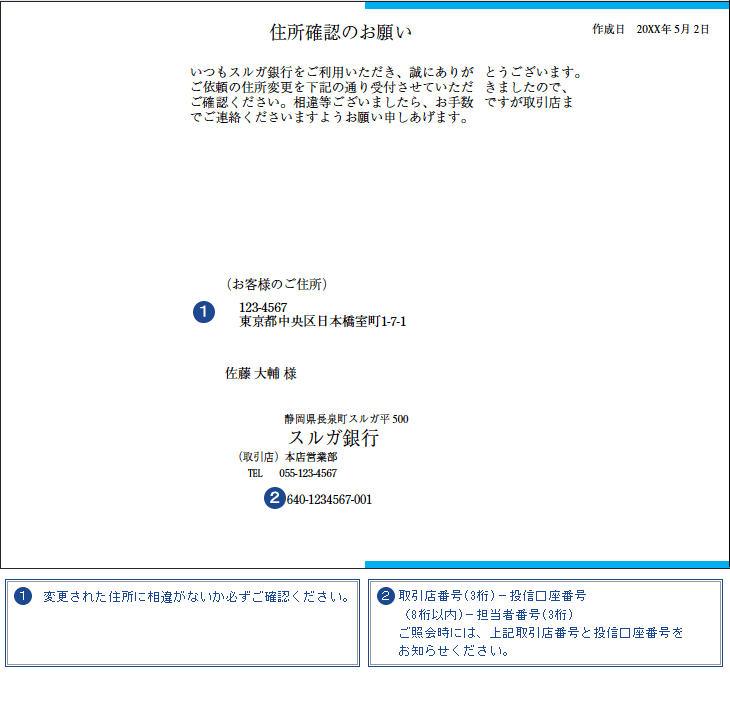
Task: Click note line お知らせください。
Action: [x=454, y=651]
